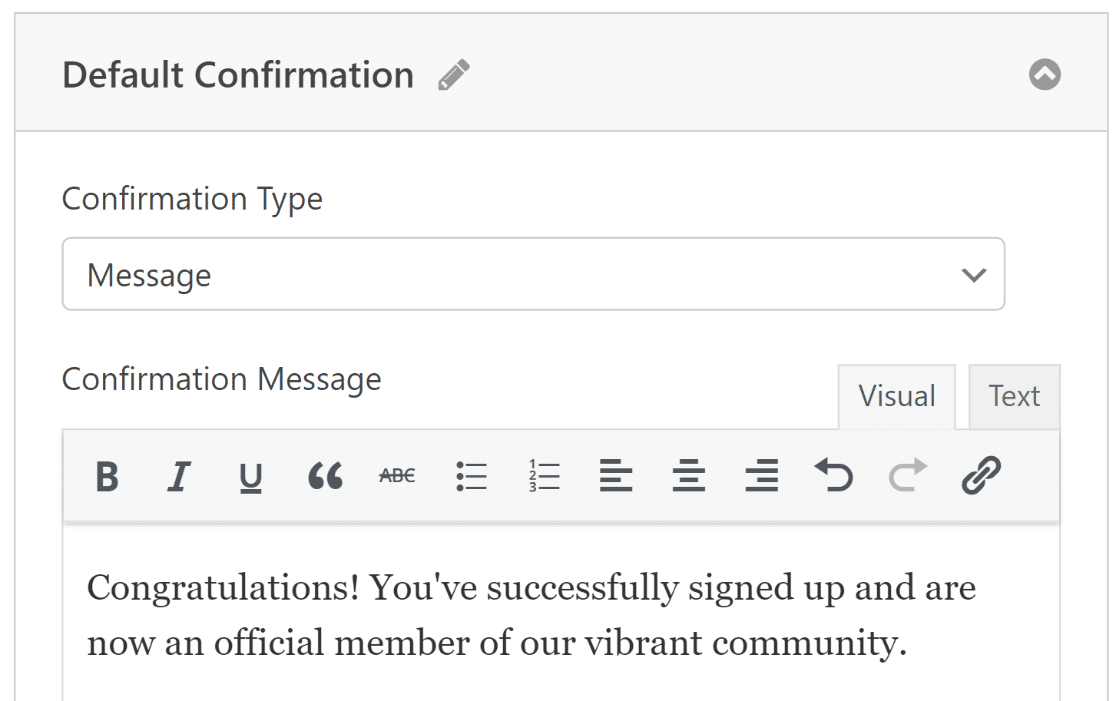Apply italic formatting
This screenshot has width=1116, height=701.
179,477
